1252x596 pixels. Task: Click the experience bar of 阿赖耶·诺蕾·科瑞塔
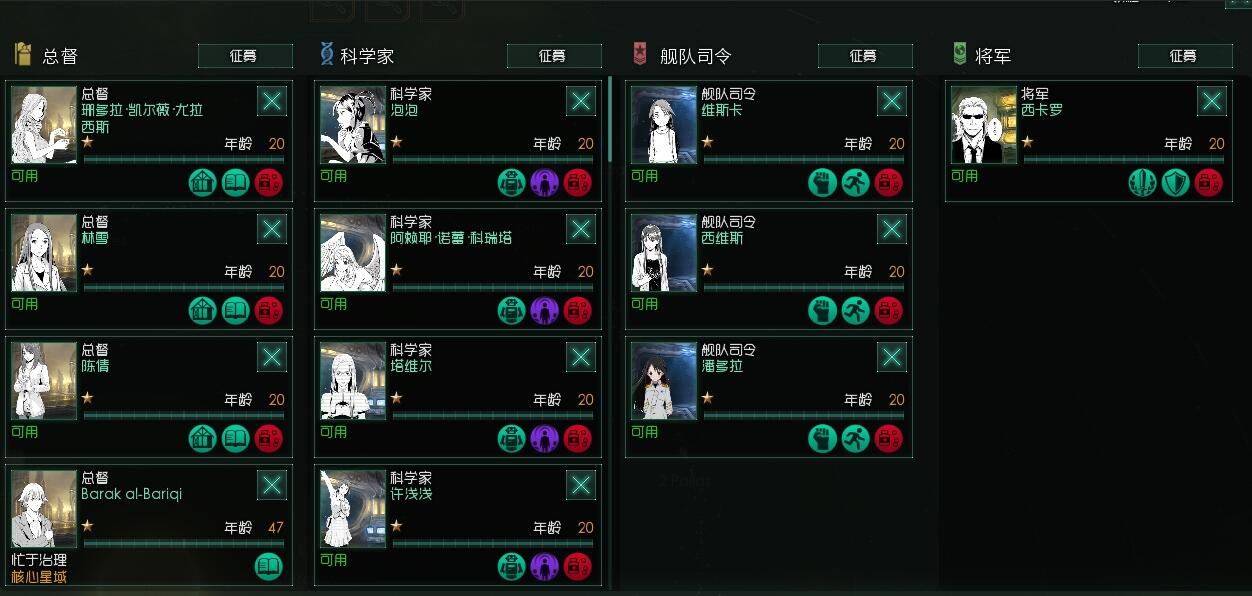click(x=493, y=287)
